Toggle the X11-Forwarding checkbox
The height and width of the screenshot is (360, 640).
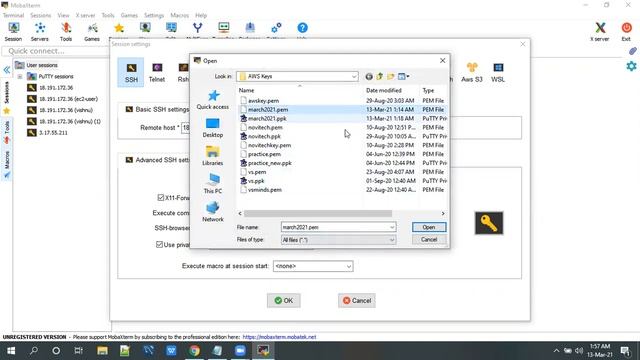pyautogui.click(x=160, y=198)
